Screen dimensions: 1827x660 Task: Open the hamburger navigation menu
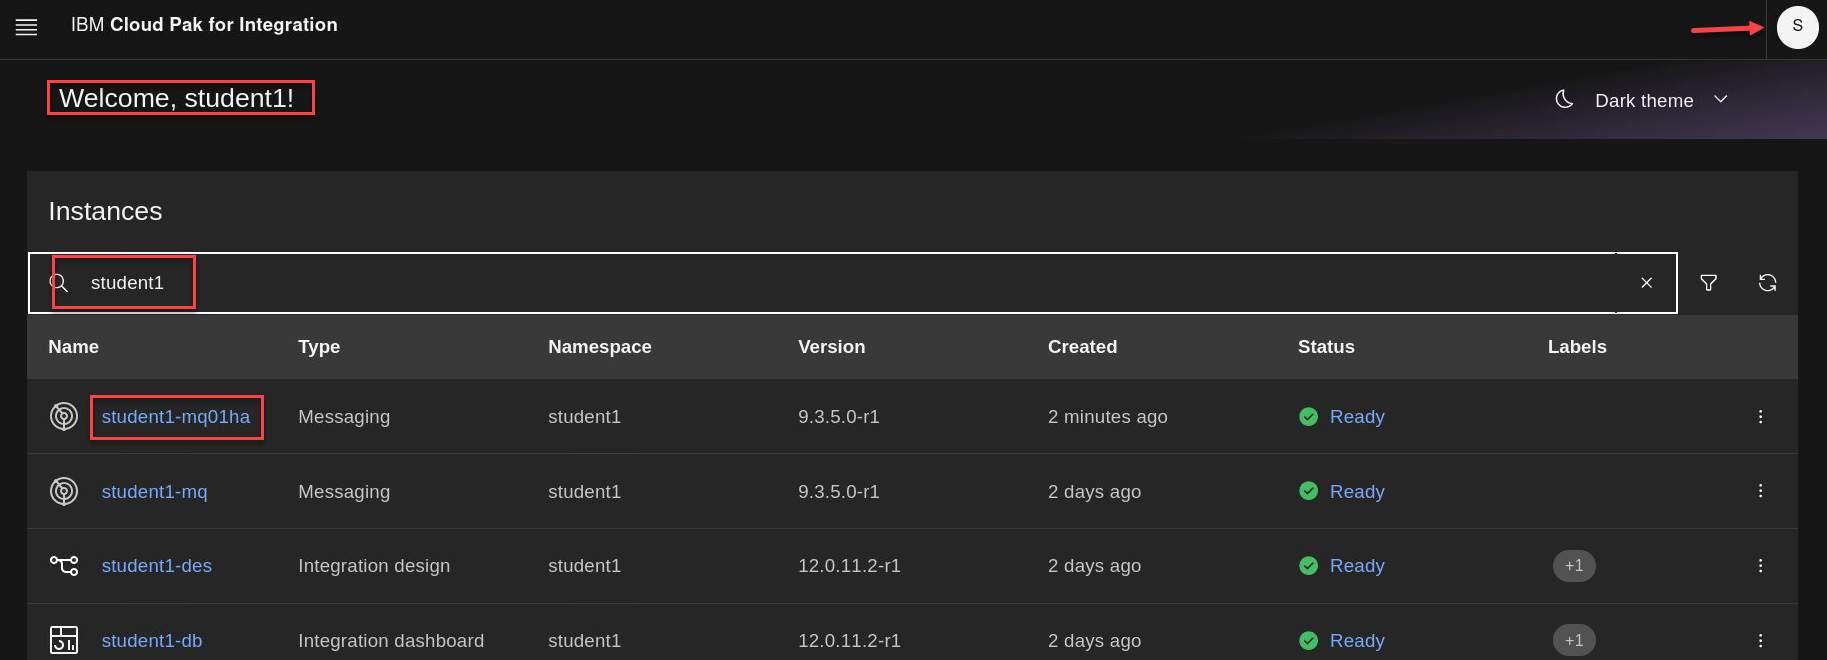coord(27,27)
